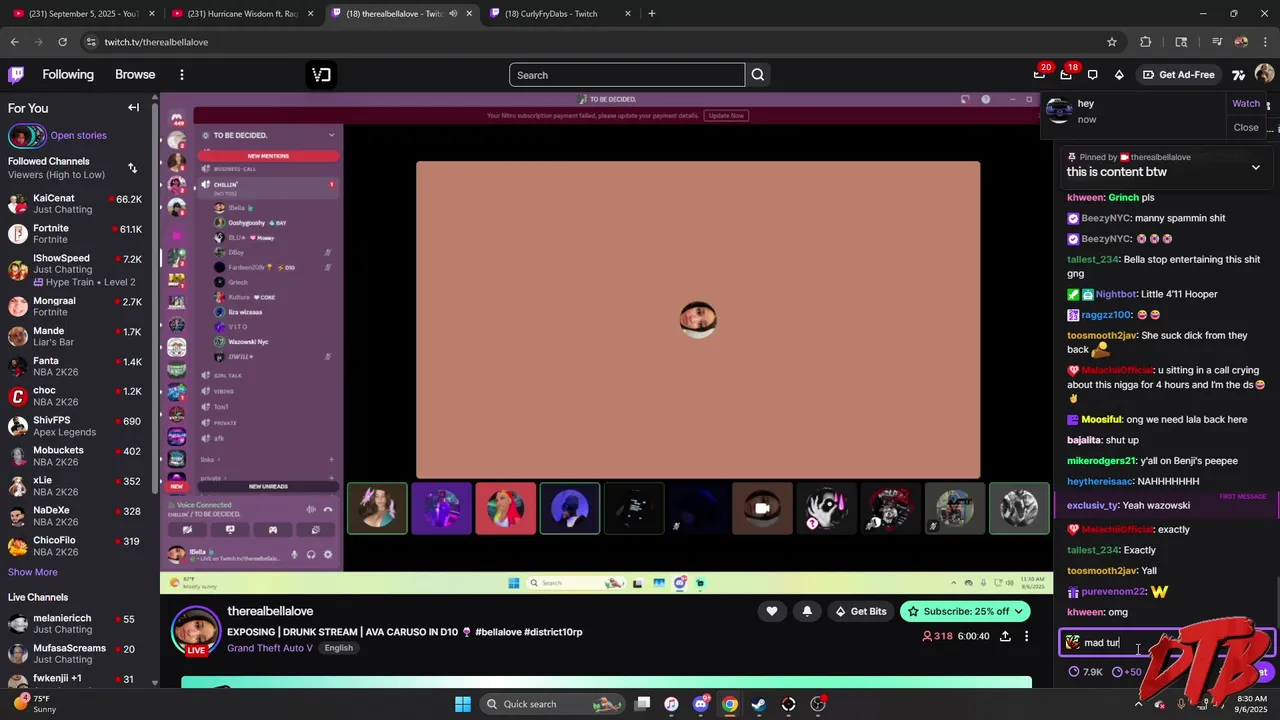Click the English language tag

click(338, 648)
